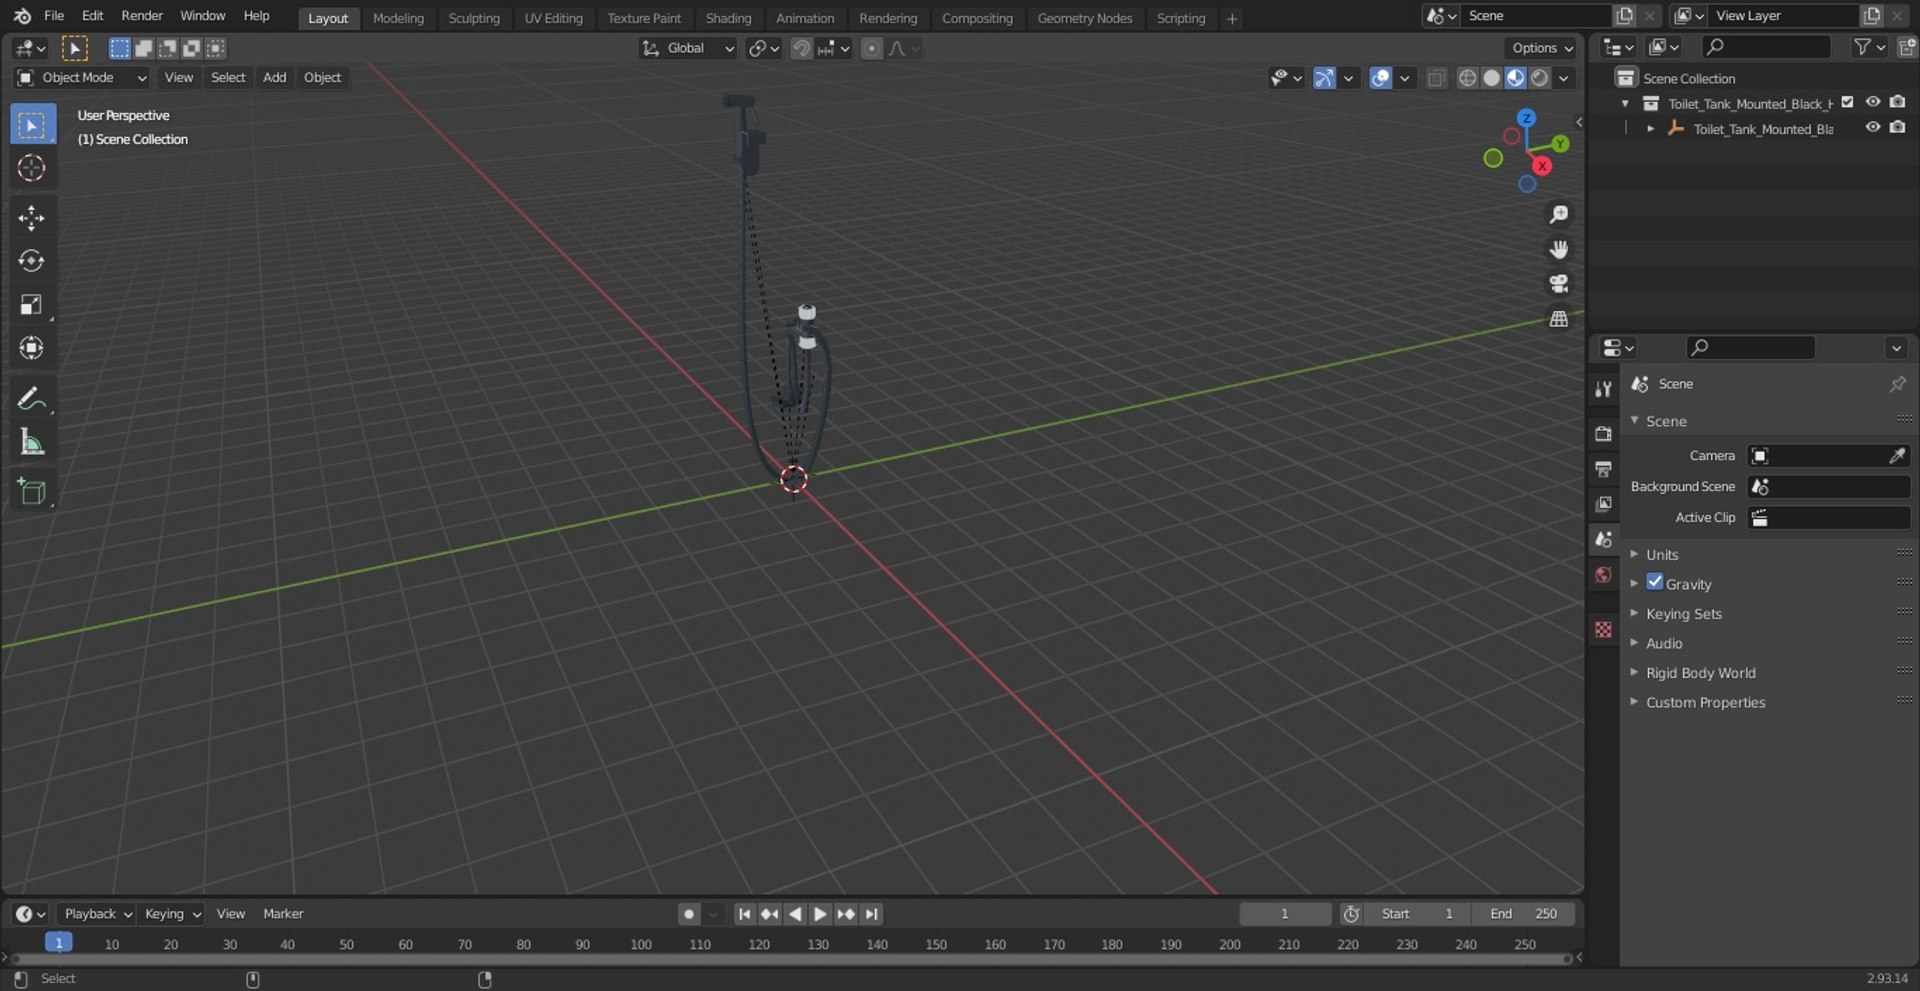Open the View Layer properties tab

(x=1604, y=504)
